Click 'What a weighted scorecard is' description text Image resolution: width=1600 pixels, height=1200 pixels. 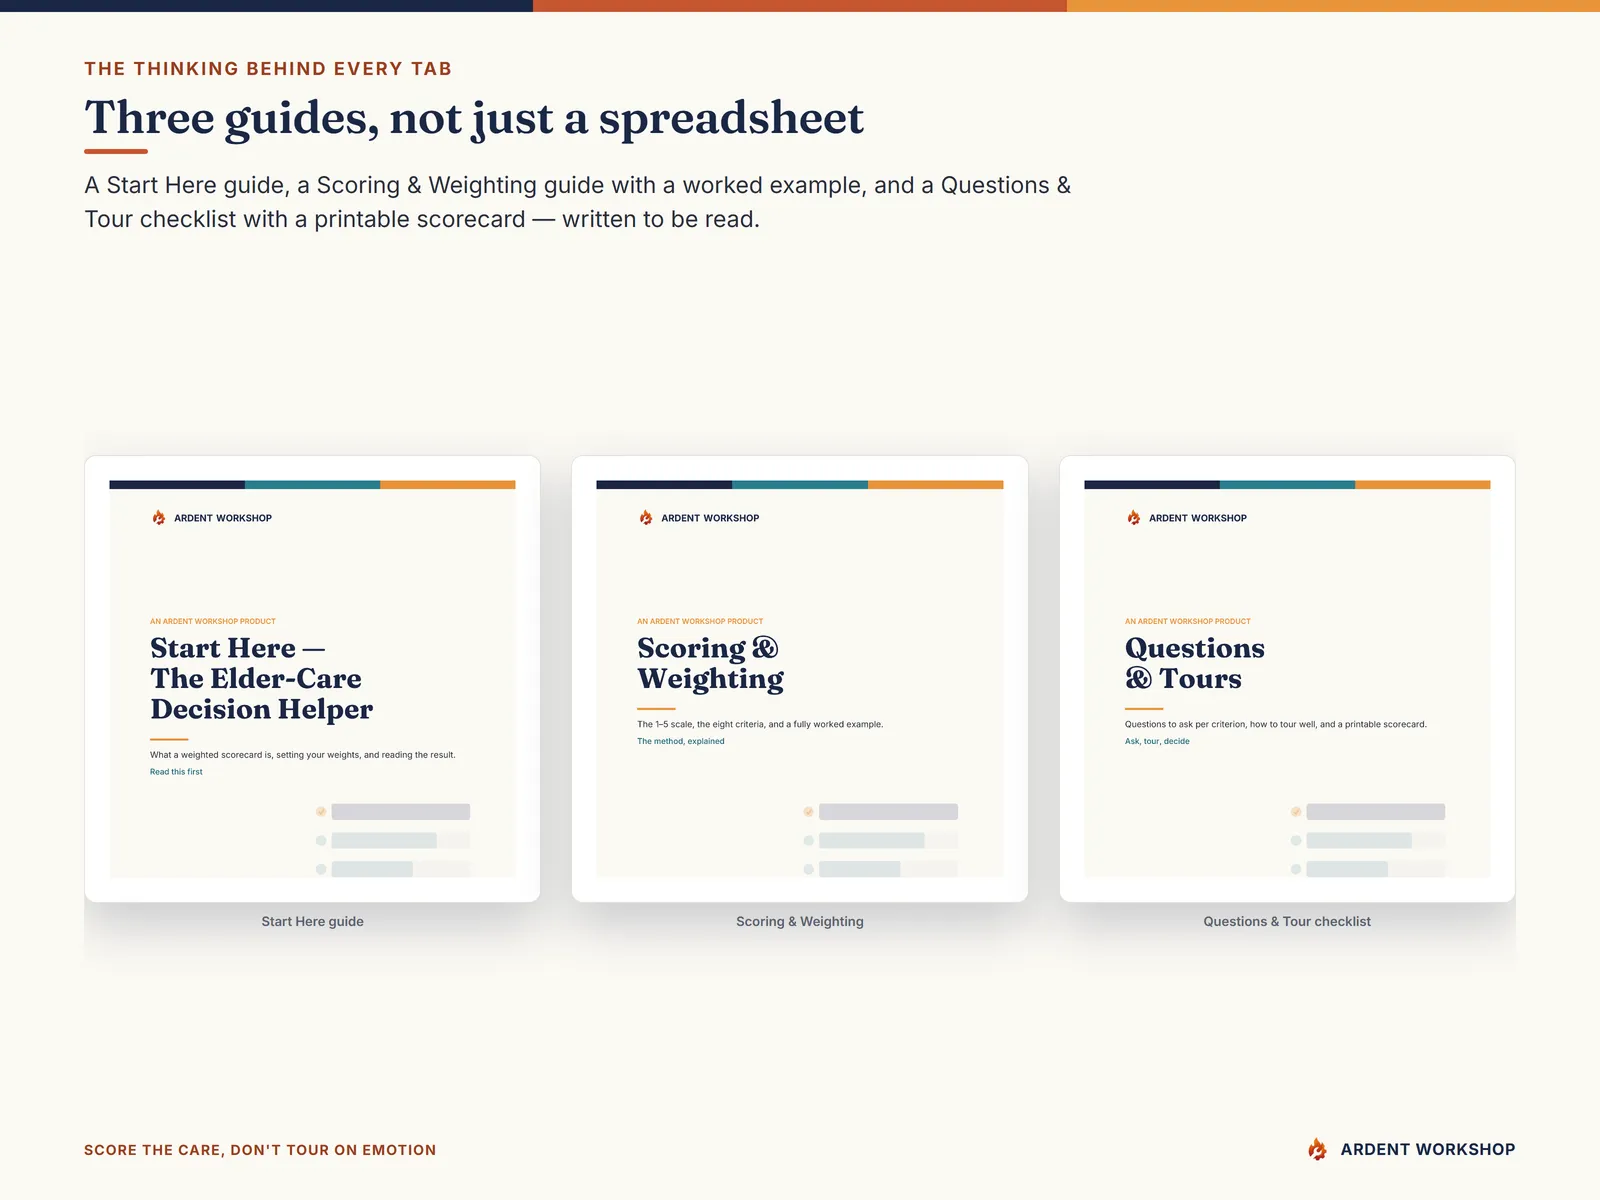(x=303, y=755)
